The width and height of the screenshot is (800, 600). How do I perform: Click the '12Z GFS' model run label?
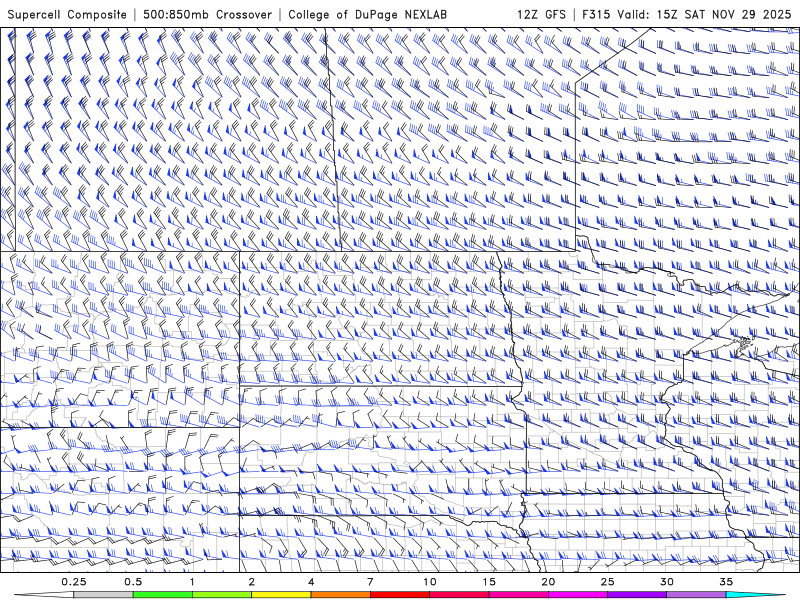(541, 15)
